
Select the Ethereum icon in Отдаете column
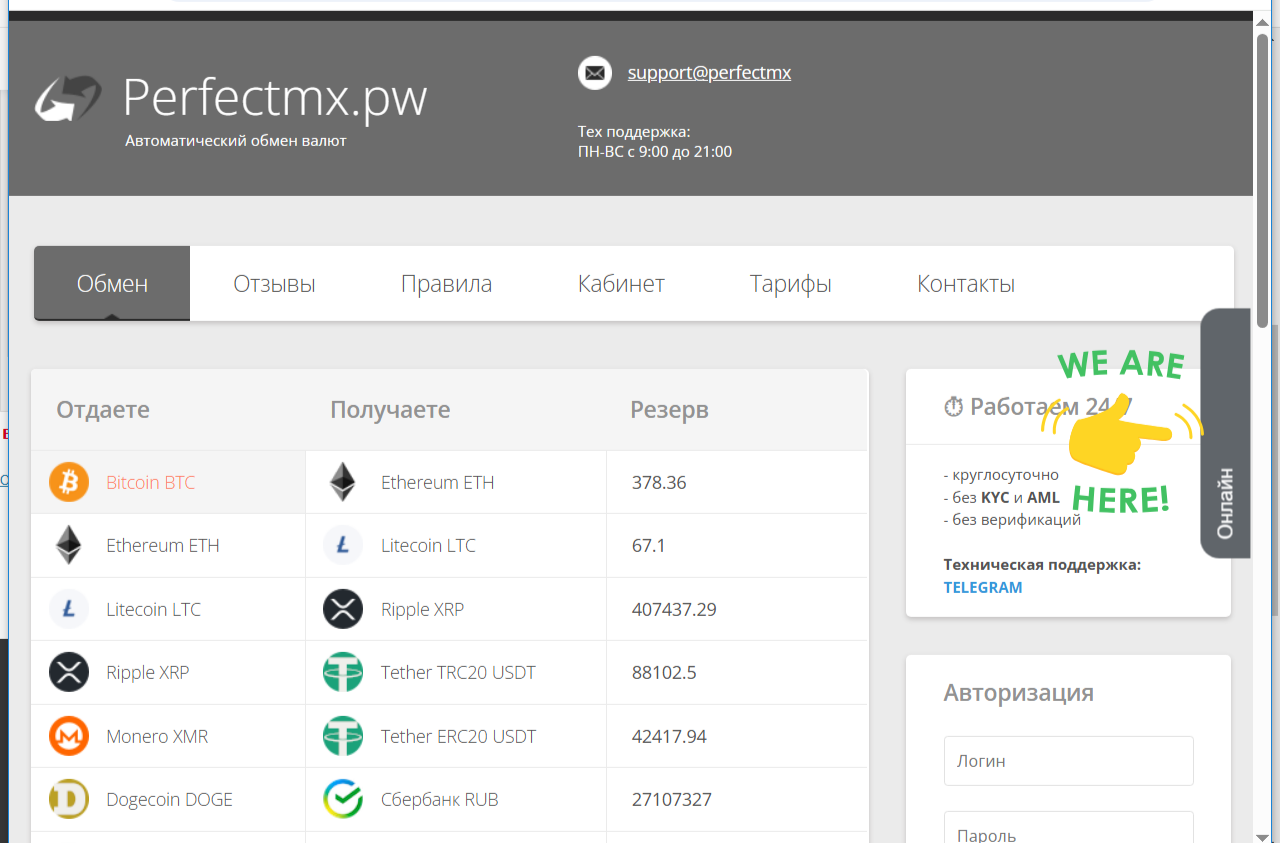click(x=69, y=545)
